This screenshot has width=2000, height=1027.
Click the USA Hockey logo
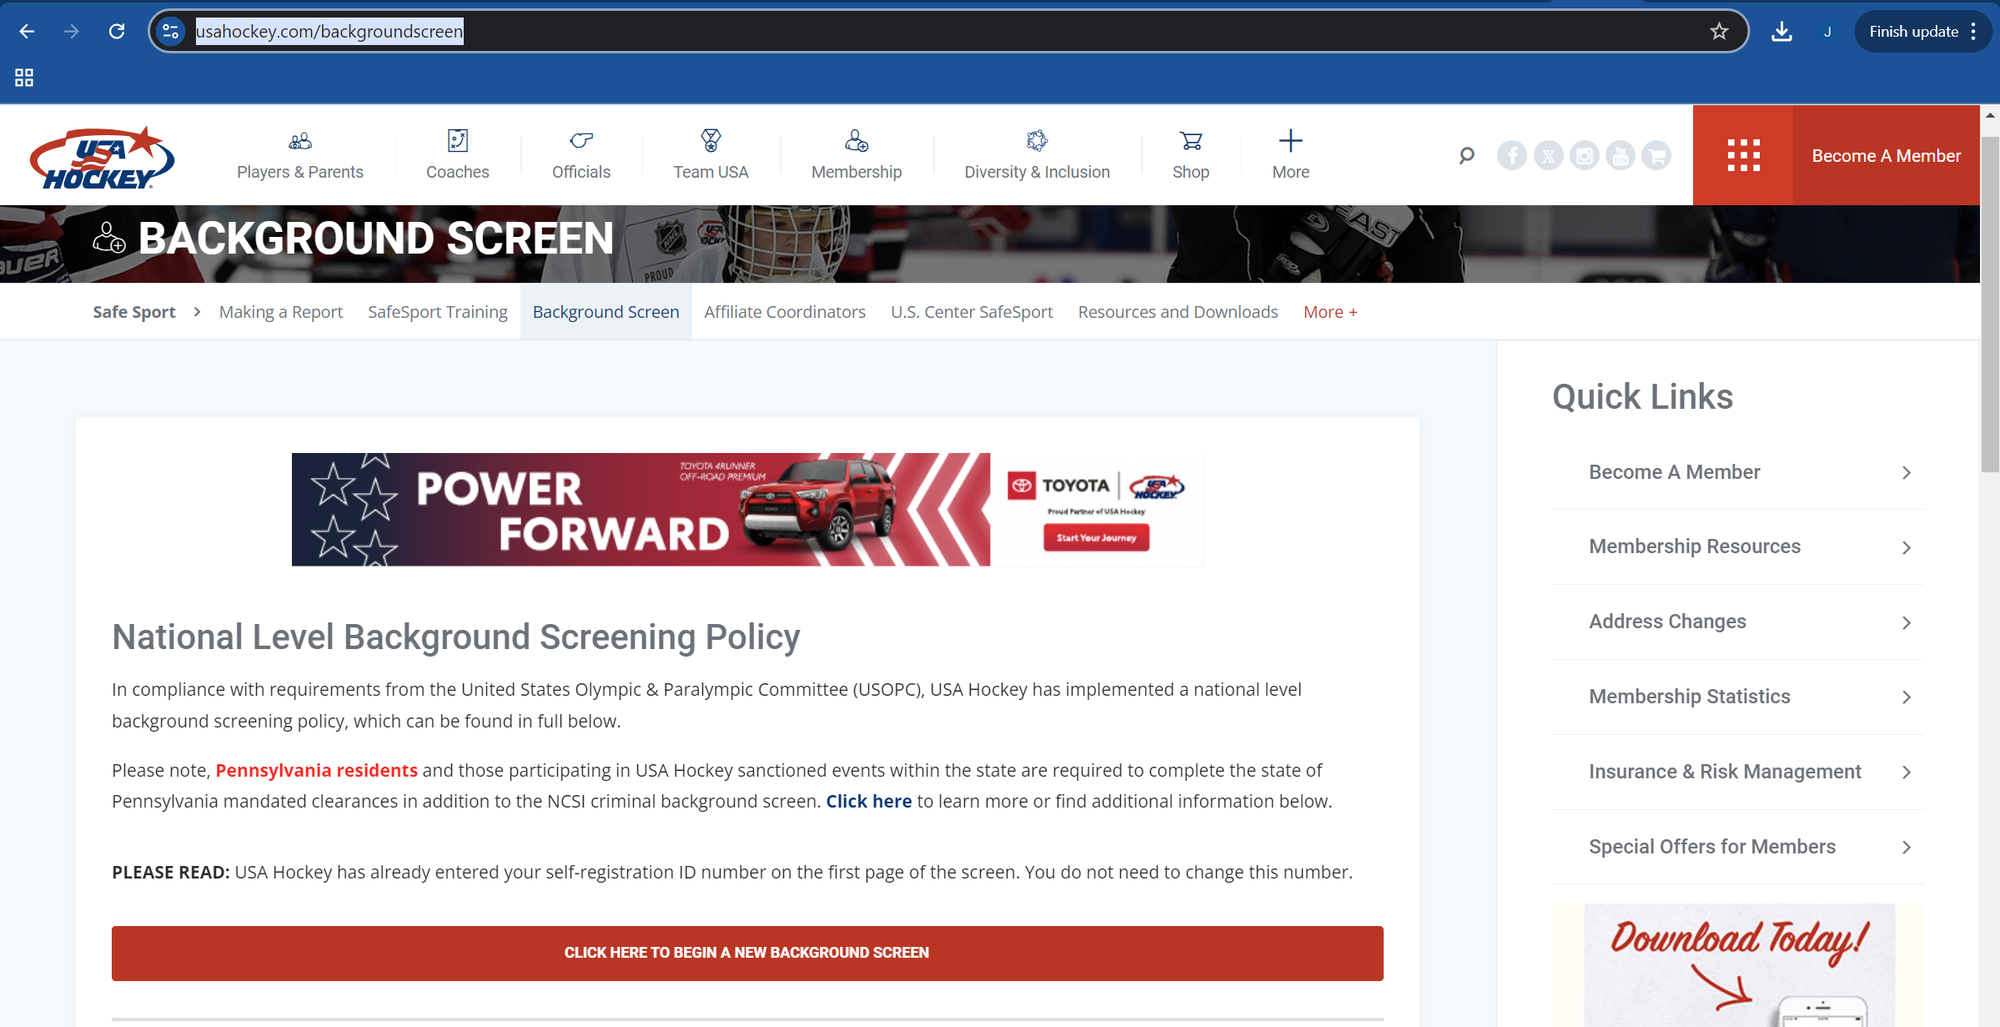pos(102,157)
